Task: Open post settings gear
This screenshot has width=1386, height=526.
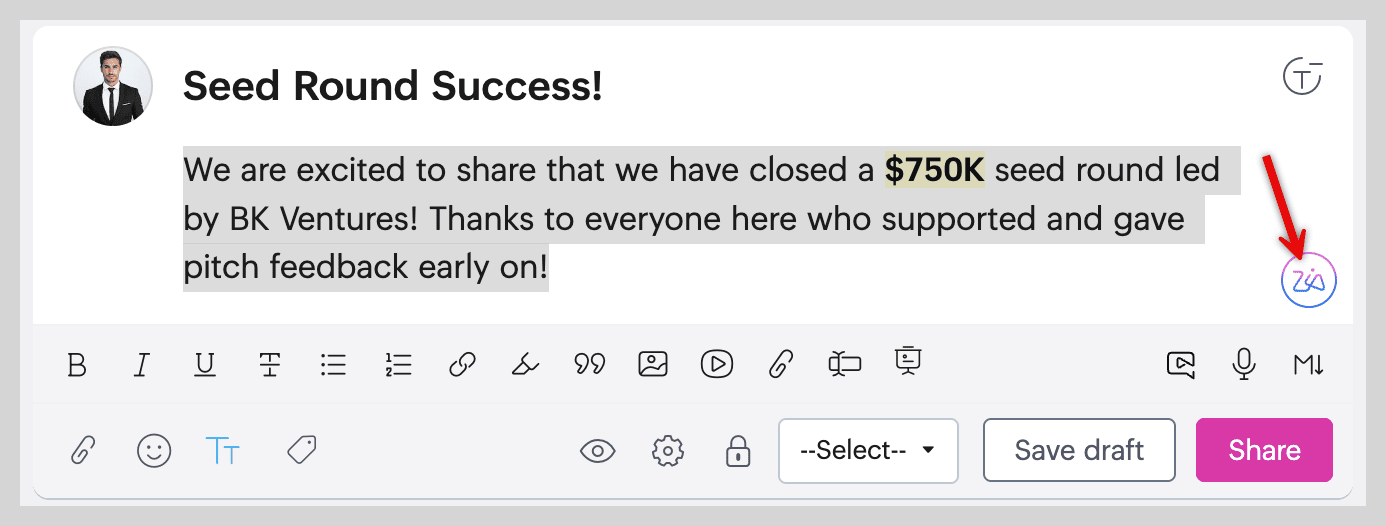Action: click(x=667, y=451)
